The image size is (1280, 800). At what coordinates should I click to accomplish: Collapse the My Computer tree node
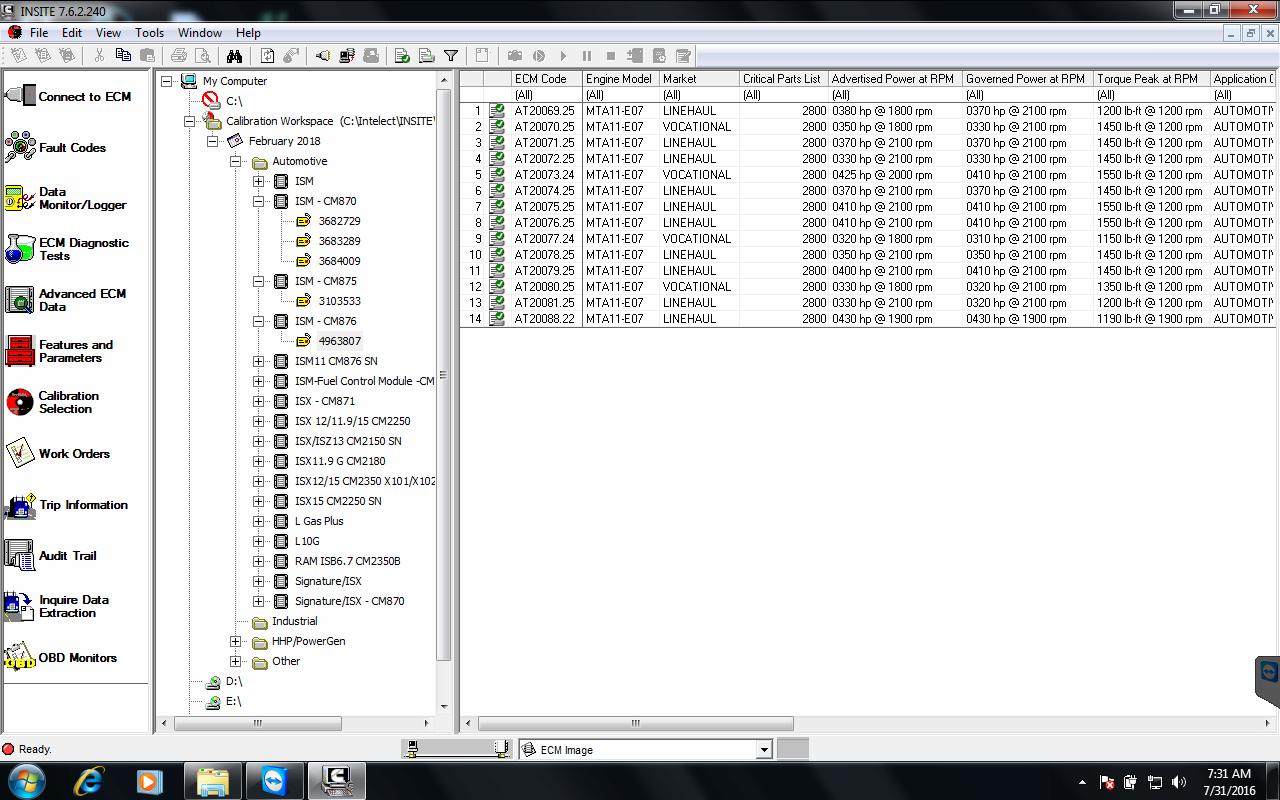166,81
